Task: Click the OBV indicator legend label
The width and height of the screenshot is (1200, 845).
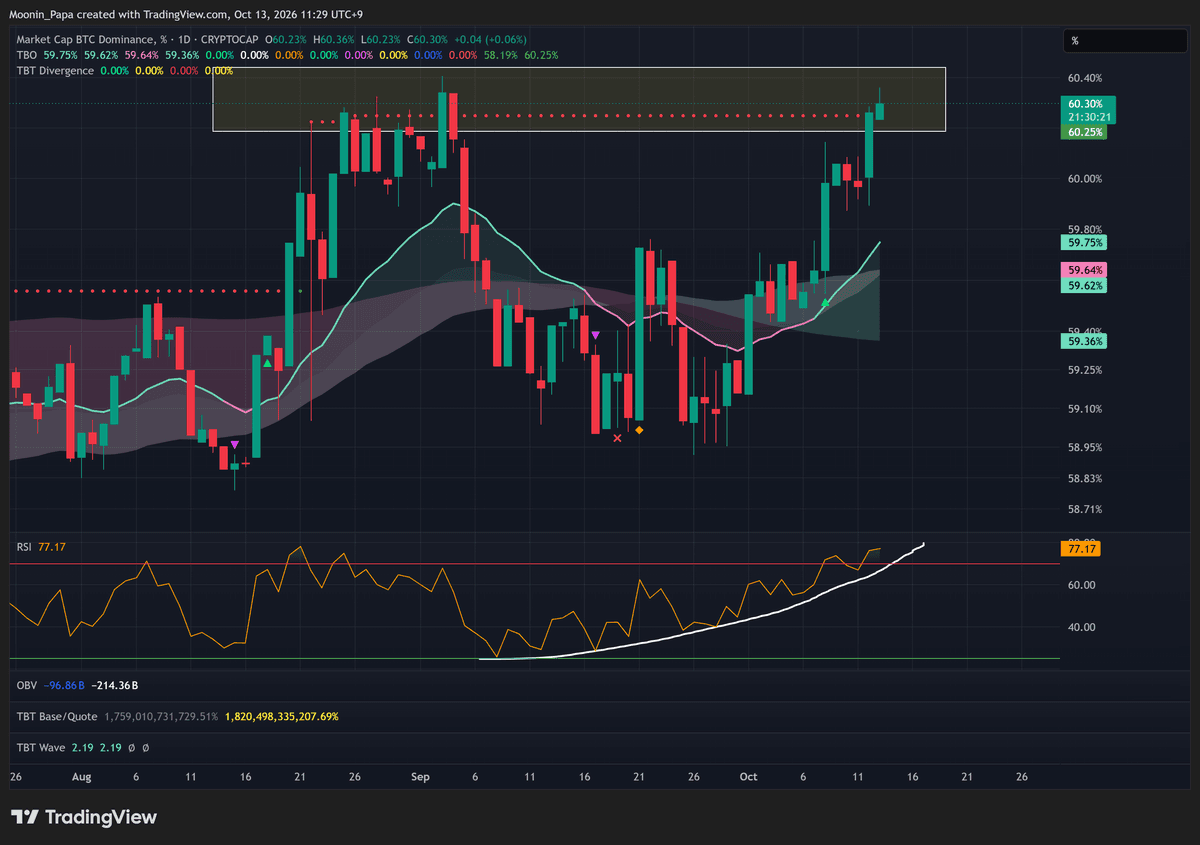Action: [x=27, y=686]
